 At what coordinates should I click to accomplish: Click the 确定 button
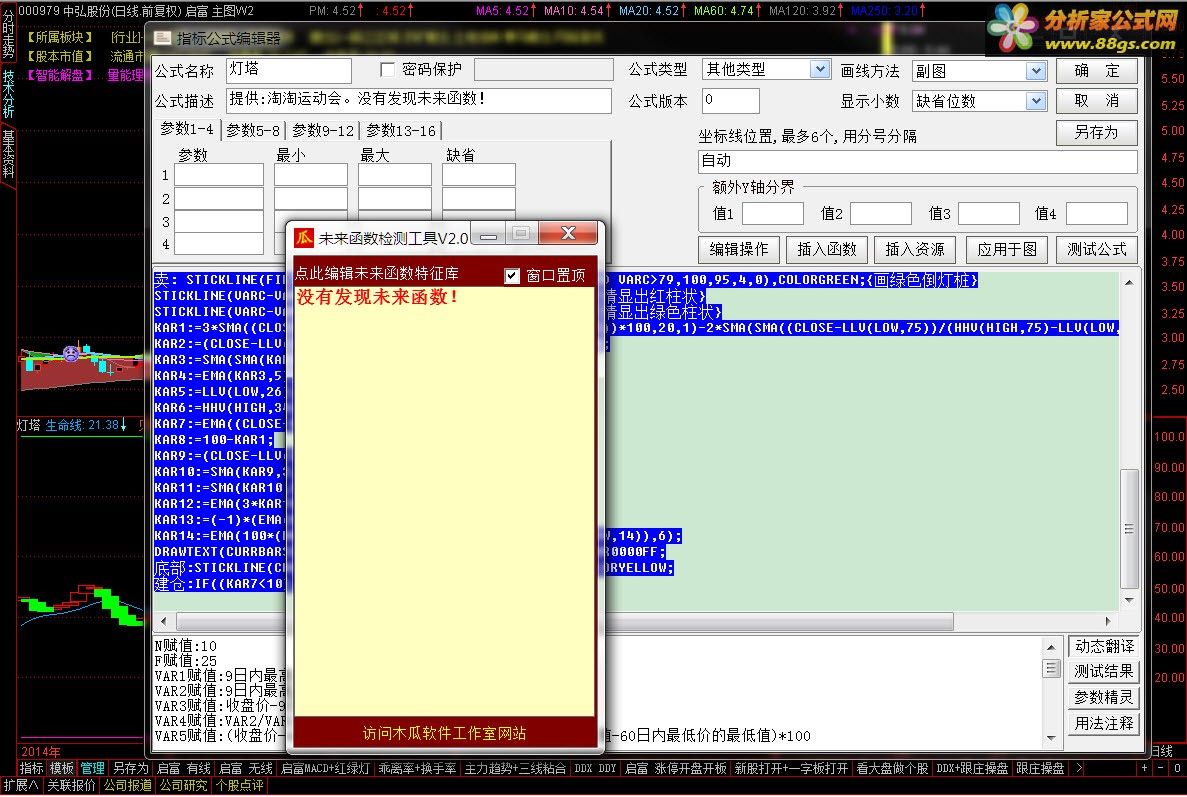click(x=1097, y=70)
